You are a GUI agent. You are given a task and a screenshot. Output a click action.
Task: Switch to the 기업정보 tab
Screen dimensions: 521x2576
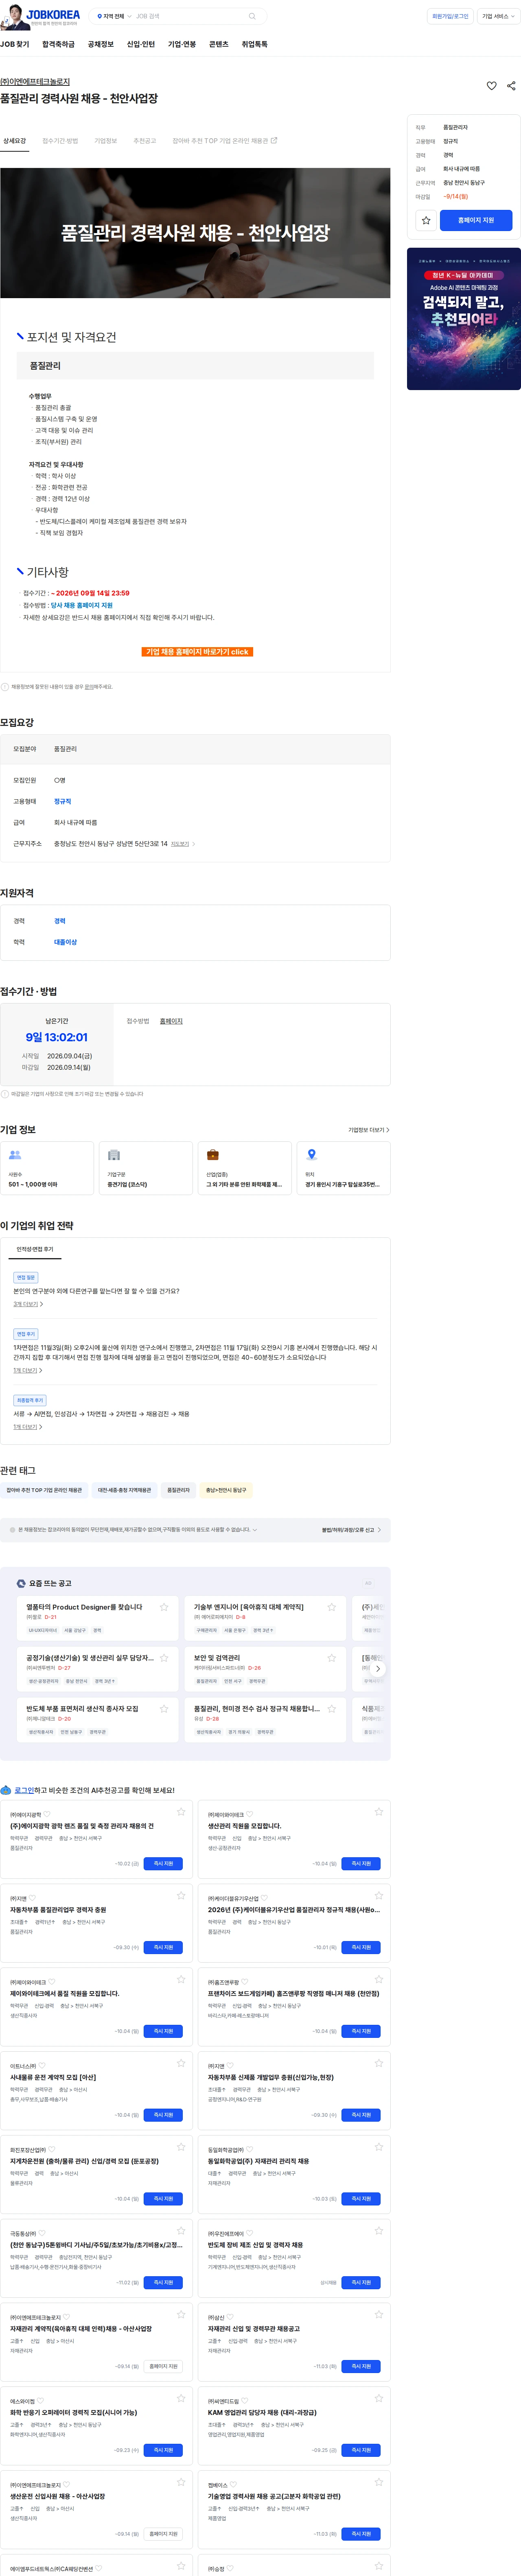pyautogui.click(x=105, y=141)
